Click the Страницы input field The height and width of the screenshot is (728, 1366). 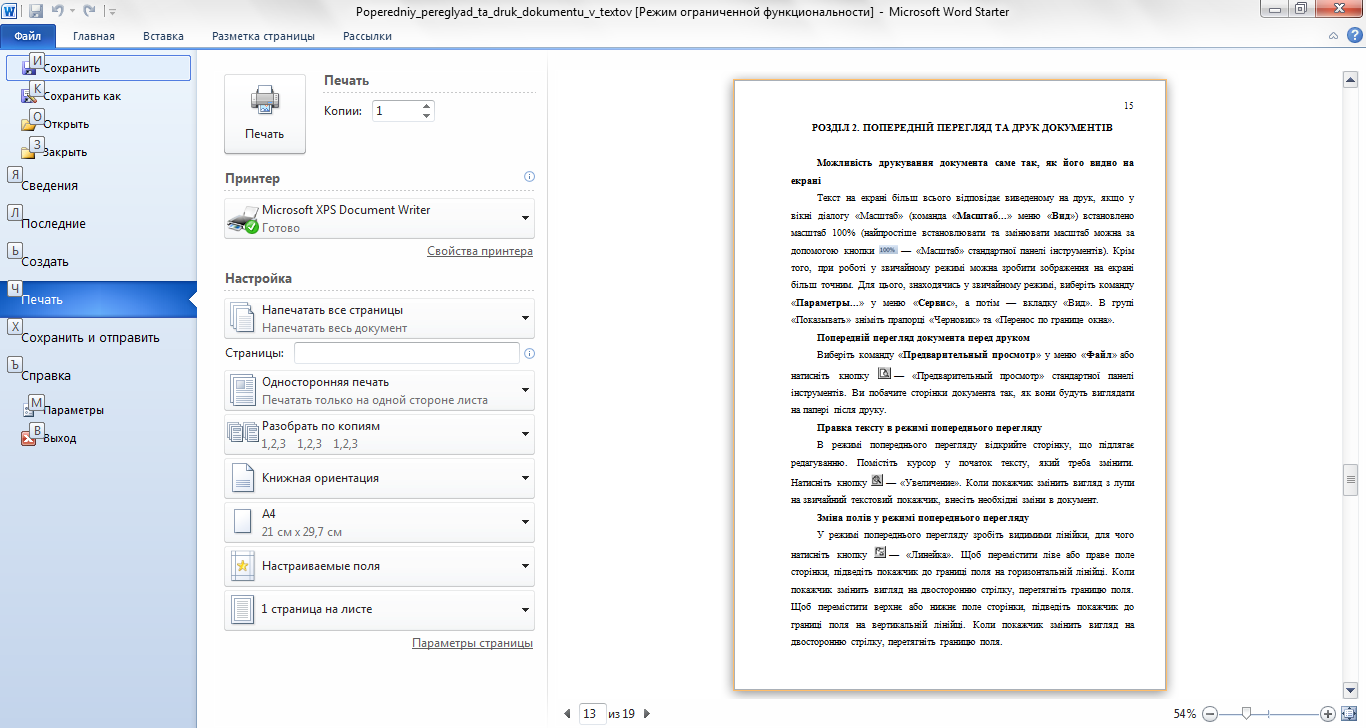coord(407,353)
